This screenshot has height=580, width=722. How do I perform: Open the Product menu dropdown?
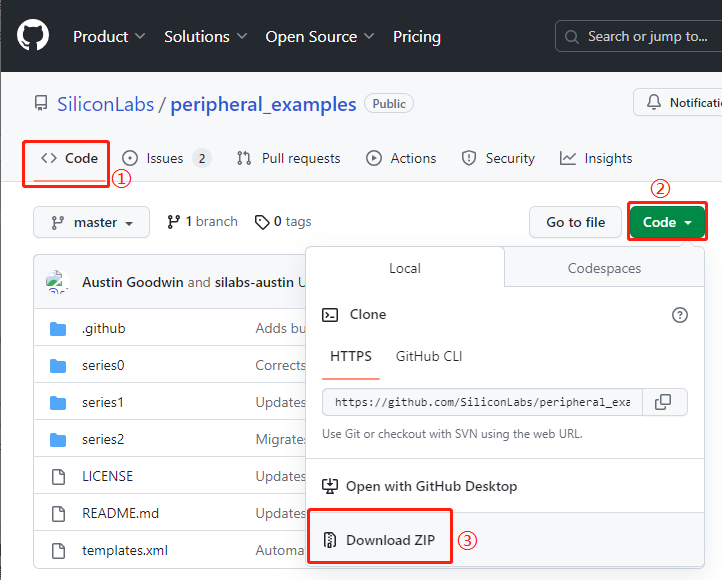click(x=109, y=37)
